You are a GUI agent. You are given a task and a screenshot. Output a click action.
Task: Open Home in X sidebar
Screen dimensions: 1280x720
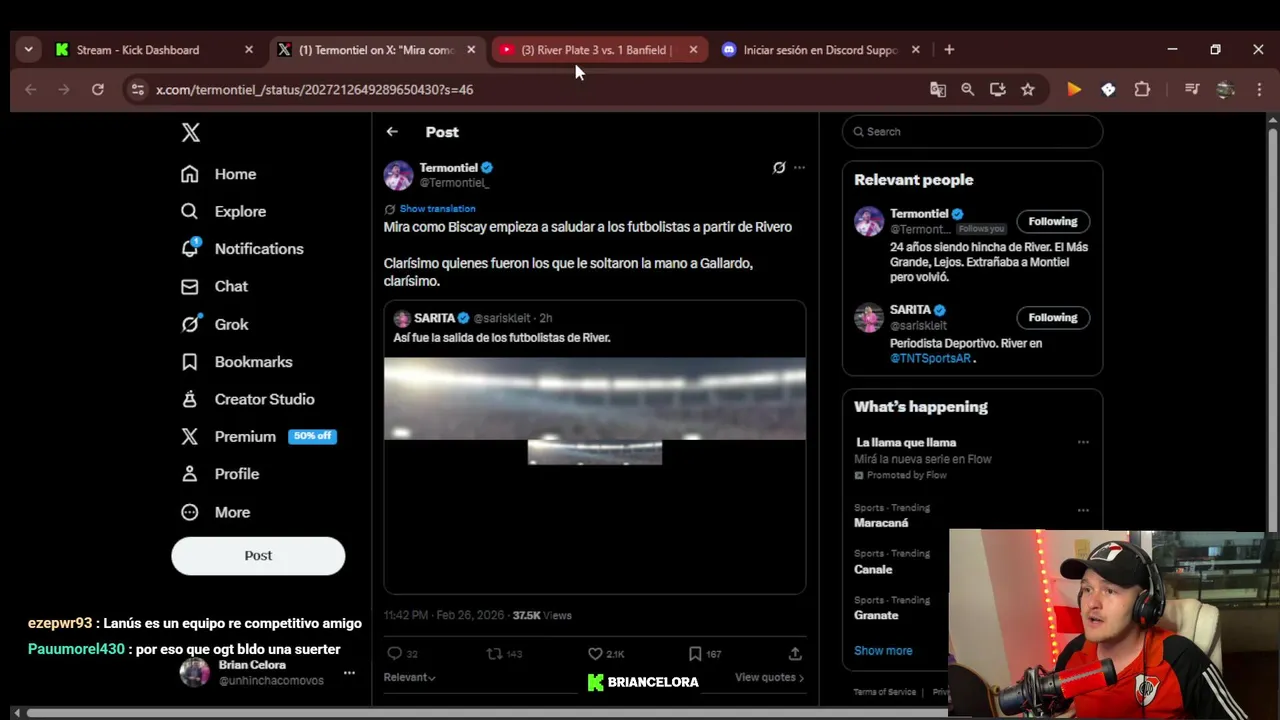pyautogui.click(x=218, y=174)
